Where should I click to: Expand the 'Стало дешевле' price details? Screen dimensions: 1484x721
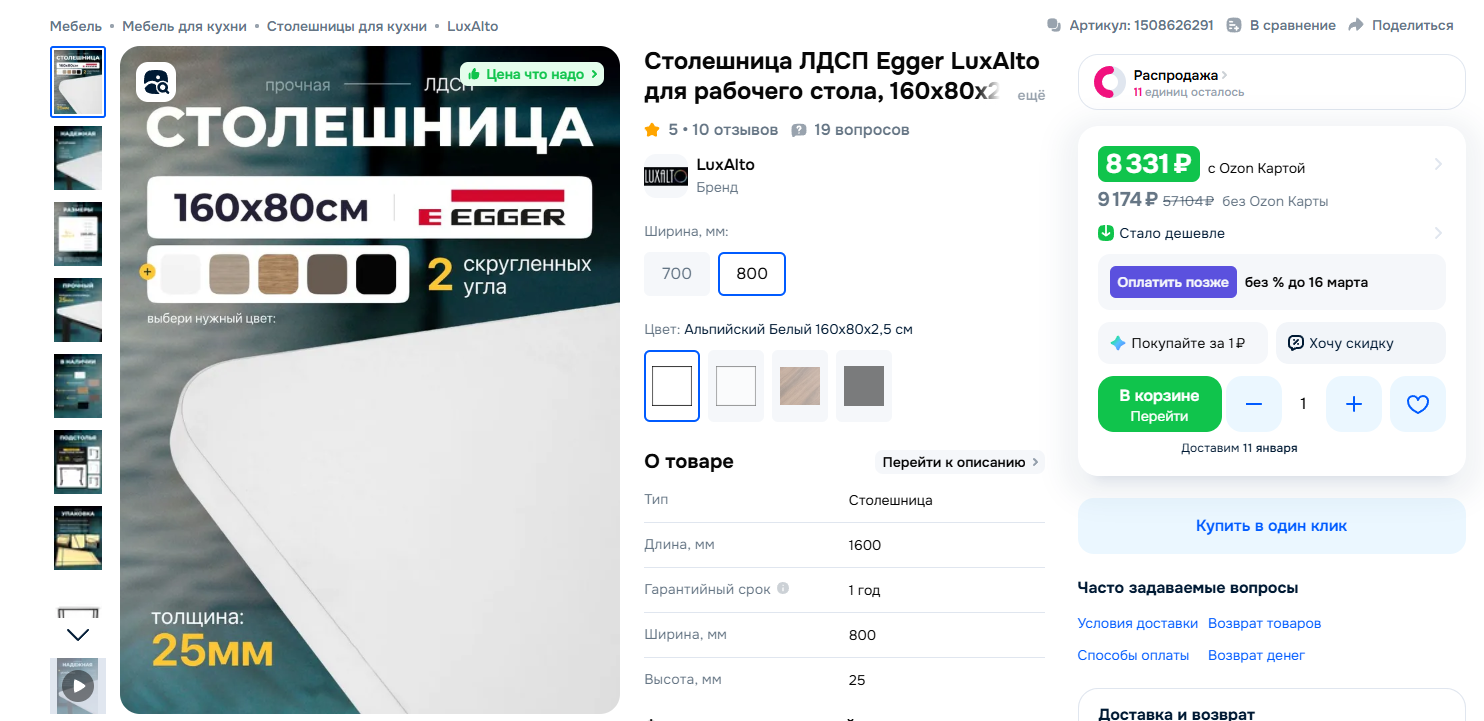click(1272, 233)
